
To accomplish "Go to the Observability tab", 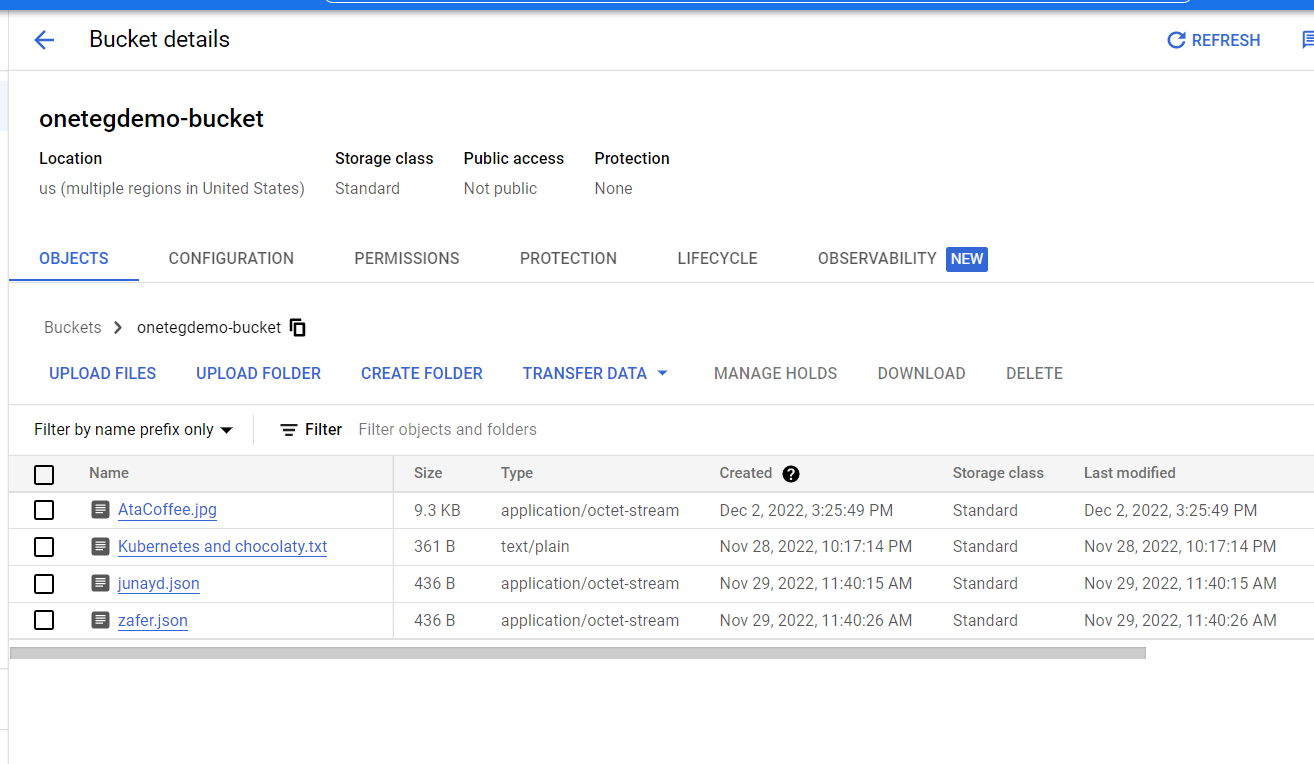I will click(877, 258).
